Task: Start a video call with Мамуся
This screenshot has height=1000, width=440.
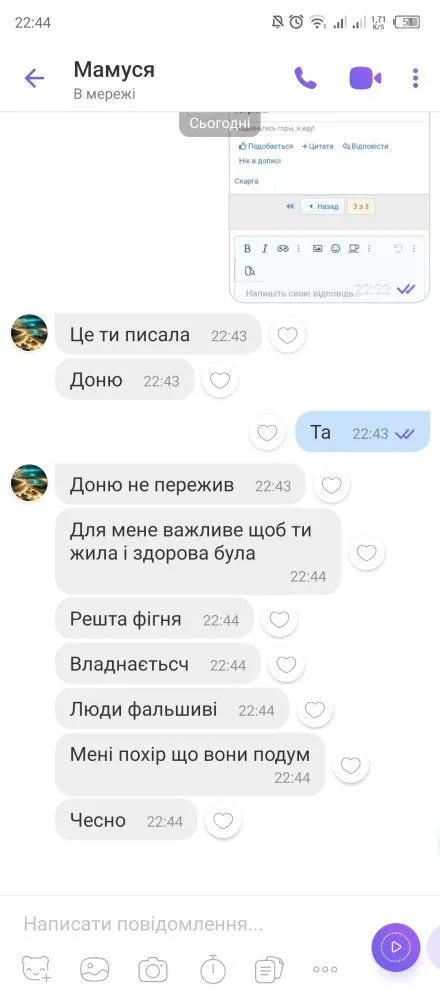Action: coord(365,78)
